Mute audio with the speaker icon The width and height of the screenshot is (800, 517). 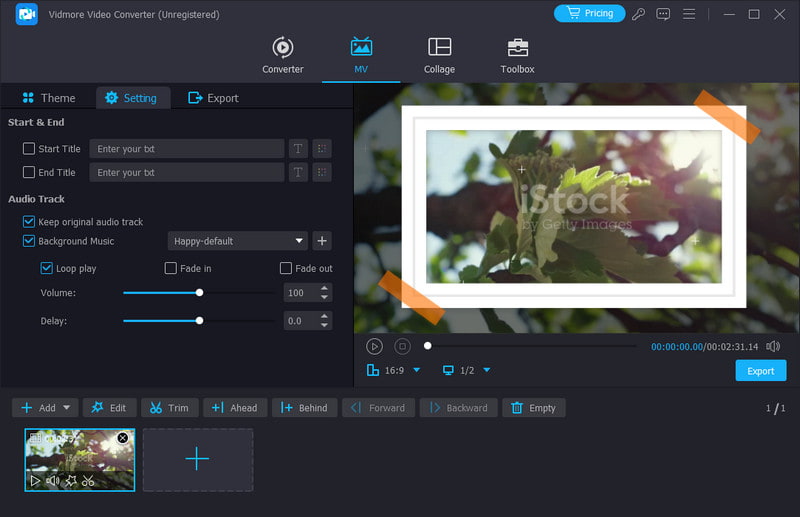click(772, 346)
